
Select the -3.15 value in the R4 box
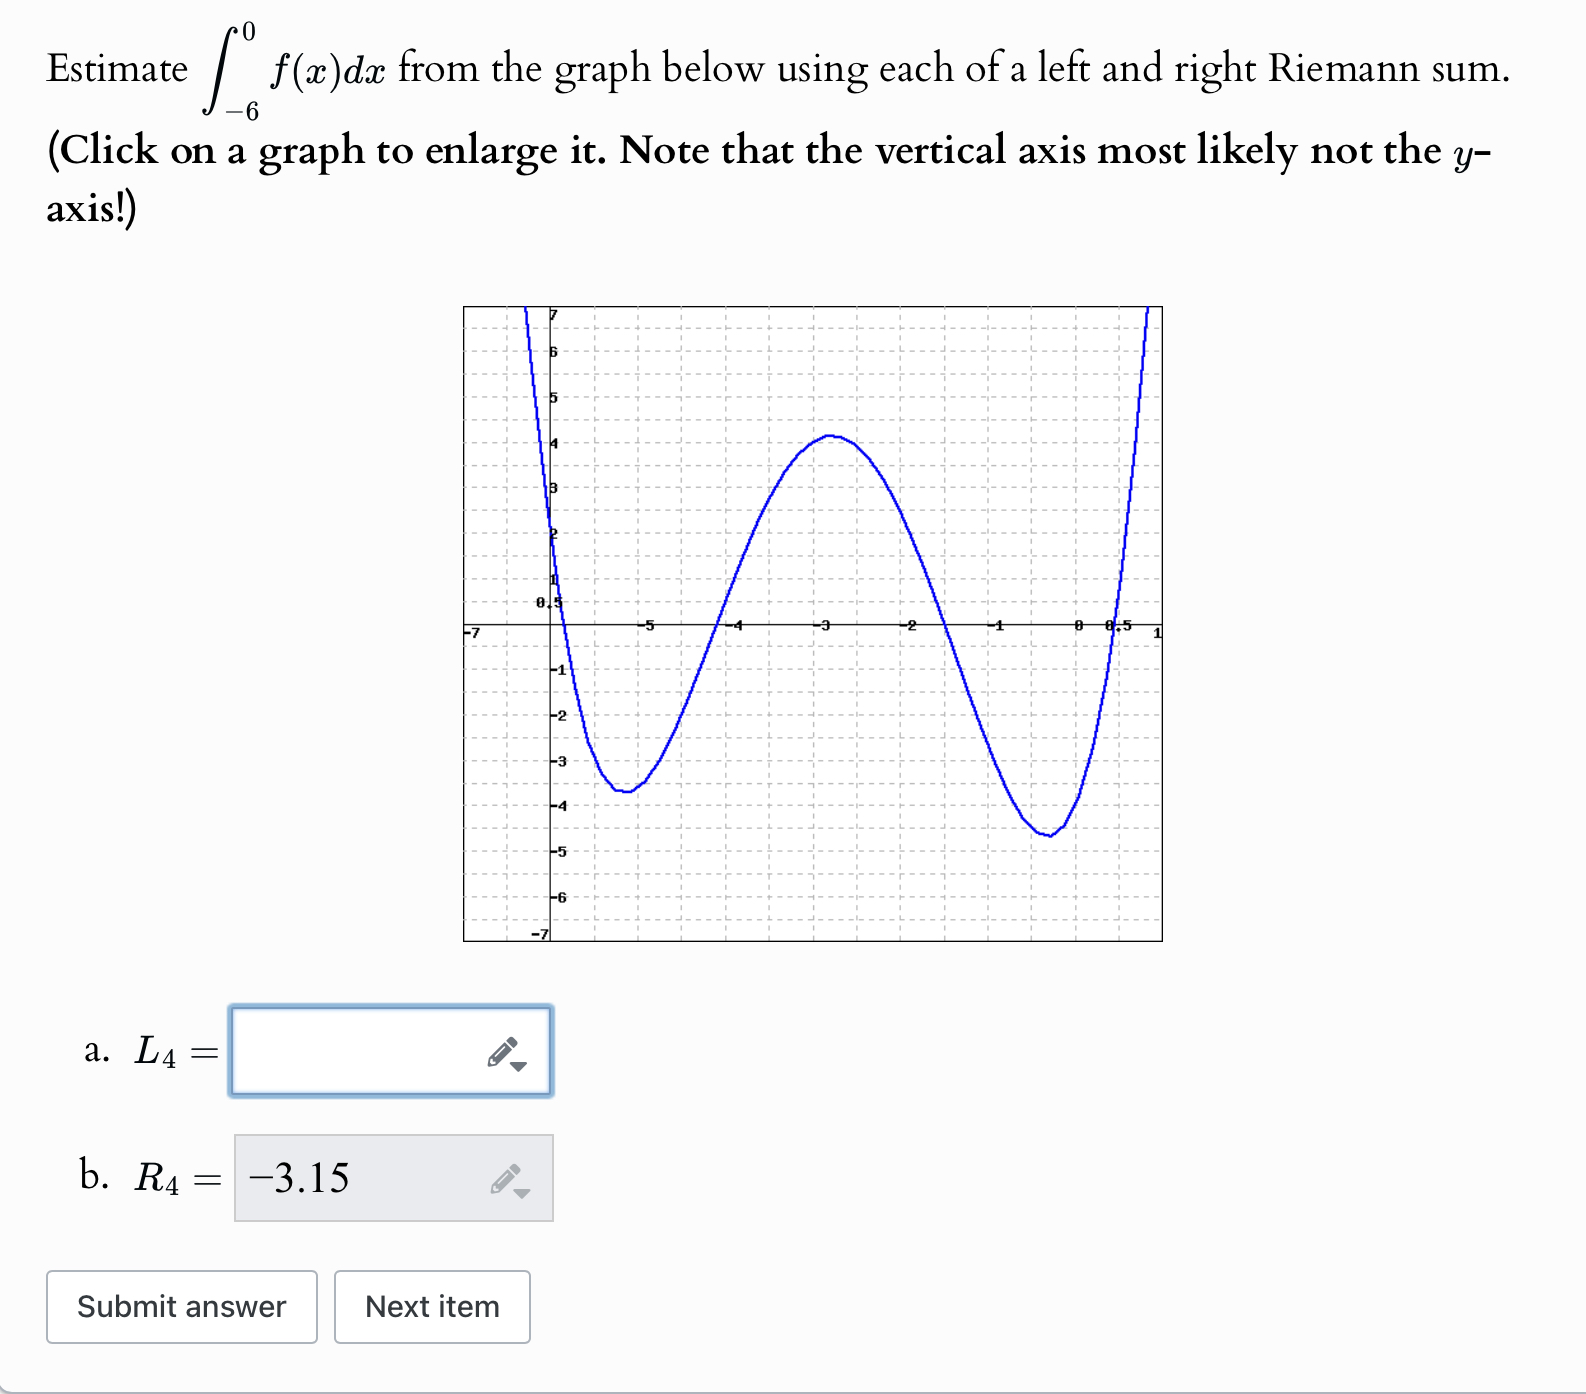coord(297,1178)
